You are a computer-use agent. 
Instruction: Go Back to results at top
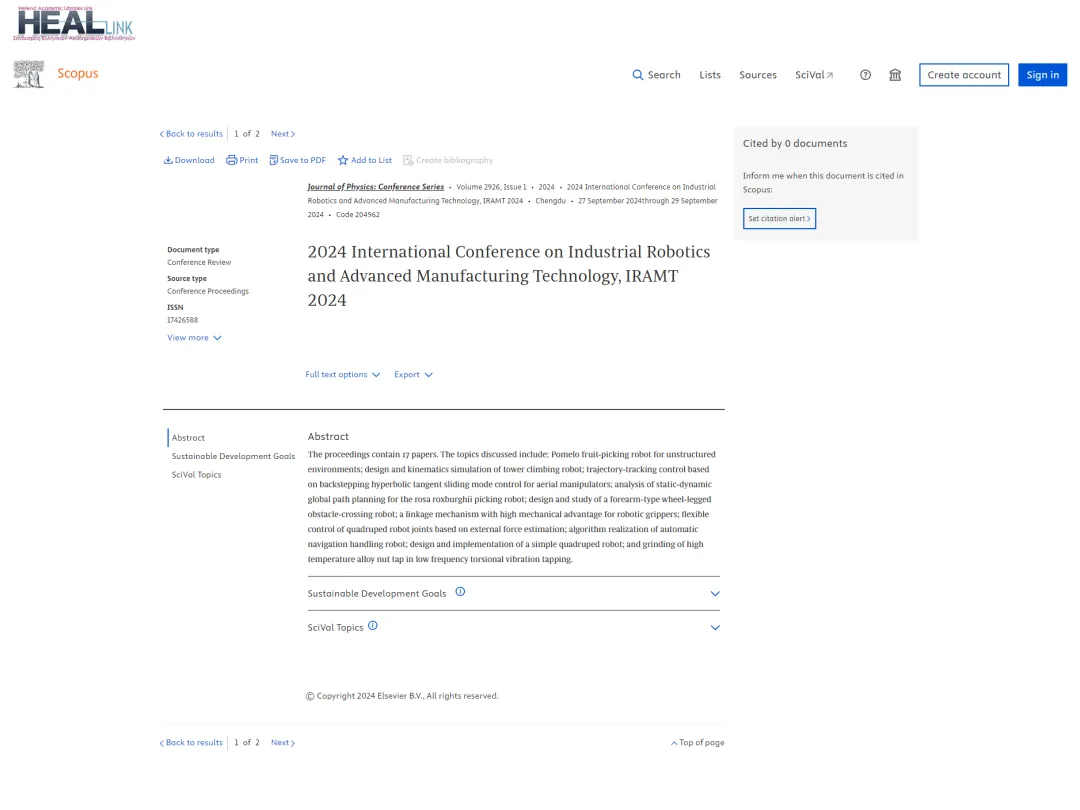tap(191, 134)
